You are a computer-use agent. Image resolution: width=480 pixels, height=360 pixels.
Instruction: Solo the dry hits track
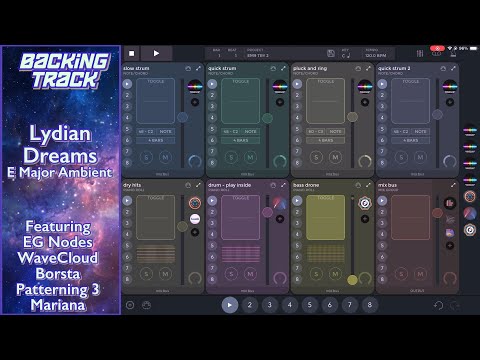[146, 274]
